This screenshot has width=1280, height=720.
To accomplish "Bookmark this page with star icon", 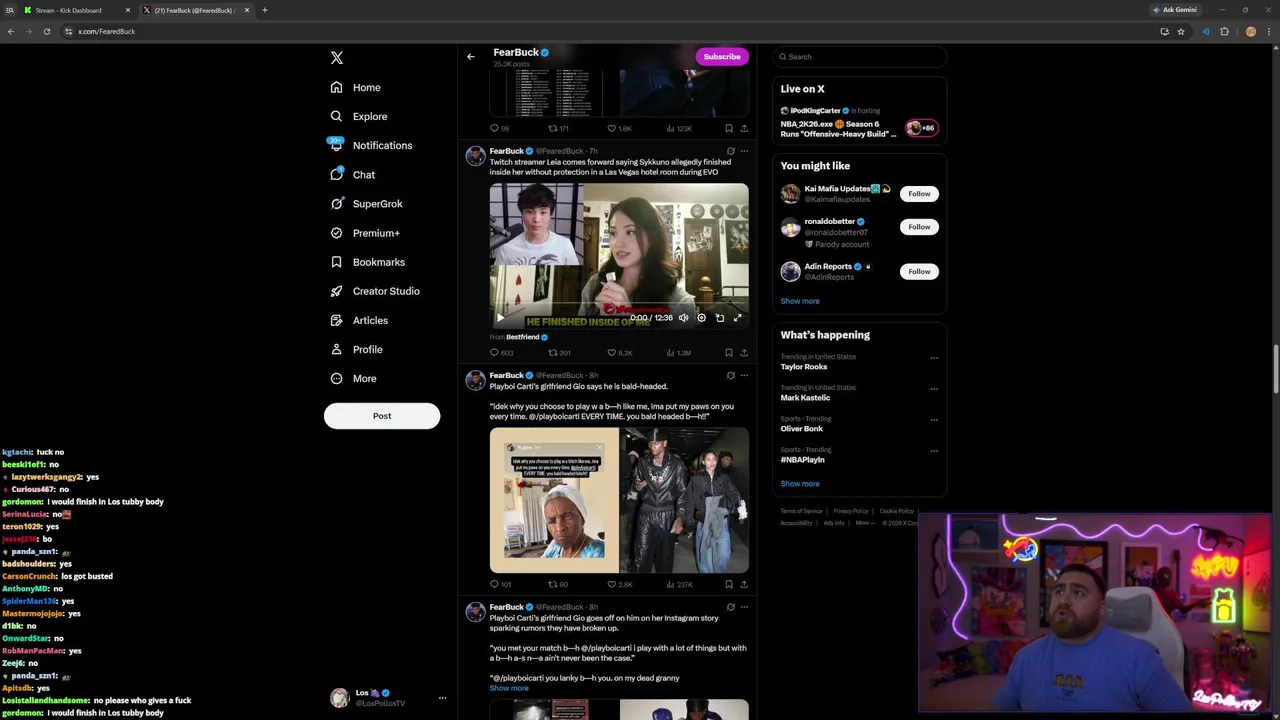I will pos(1181,31).
